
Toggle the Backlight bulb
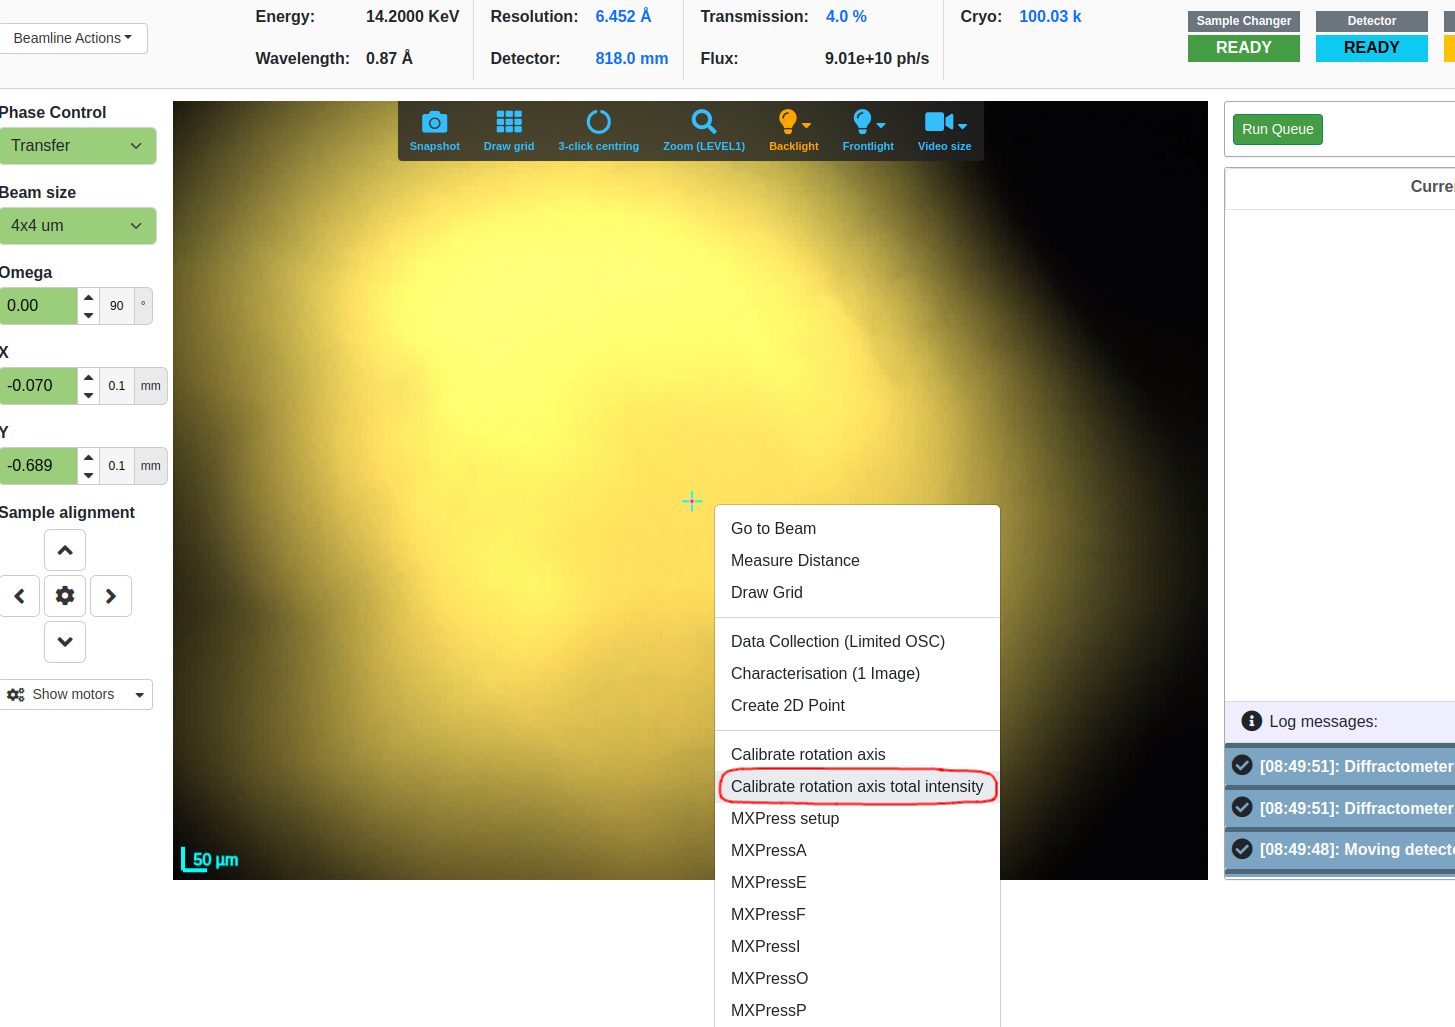pos(788,123)
